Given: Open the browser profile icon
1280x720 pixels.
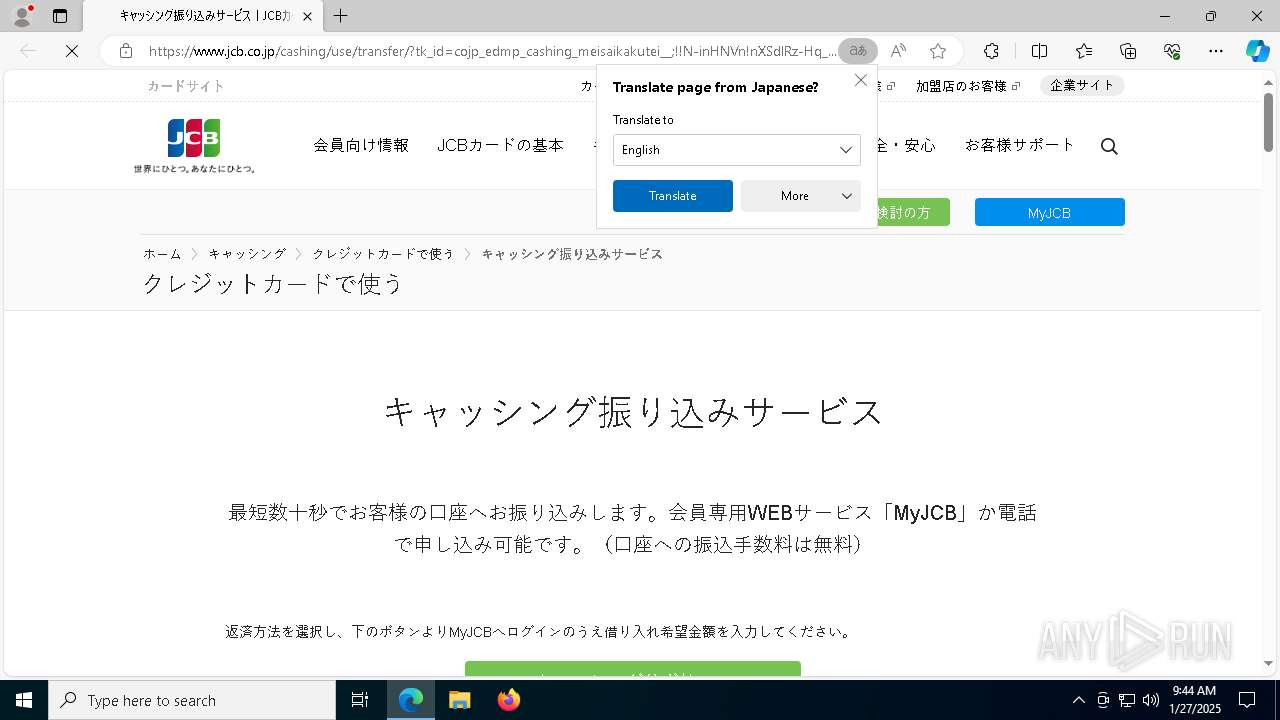Looking at the screenshot, I should pos(21,16).
